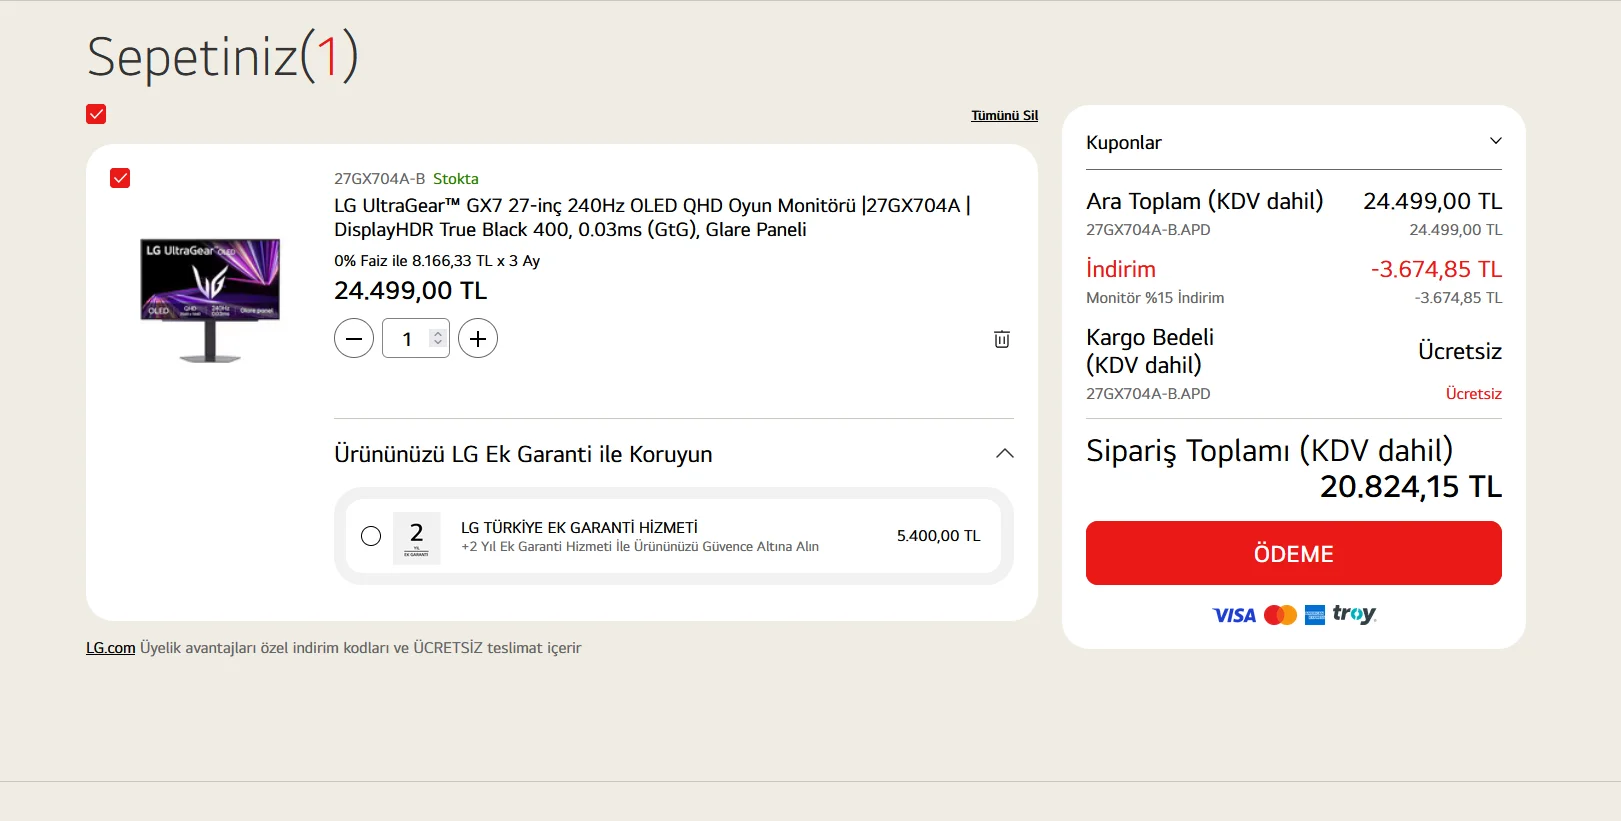Click the LG TÜRKİYE EK GARANTİ HİZMETİ title

click(579, 527)
